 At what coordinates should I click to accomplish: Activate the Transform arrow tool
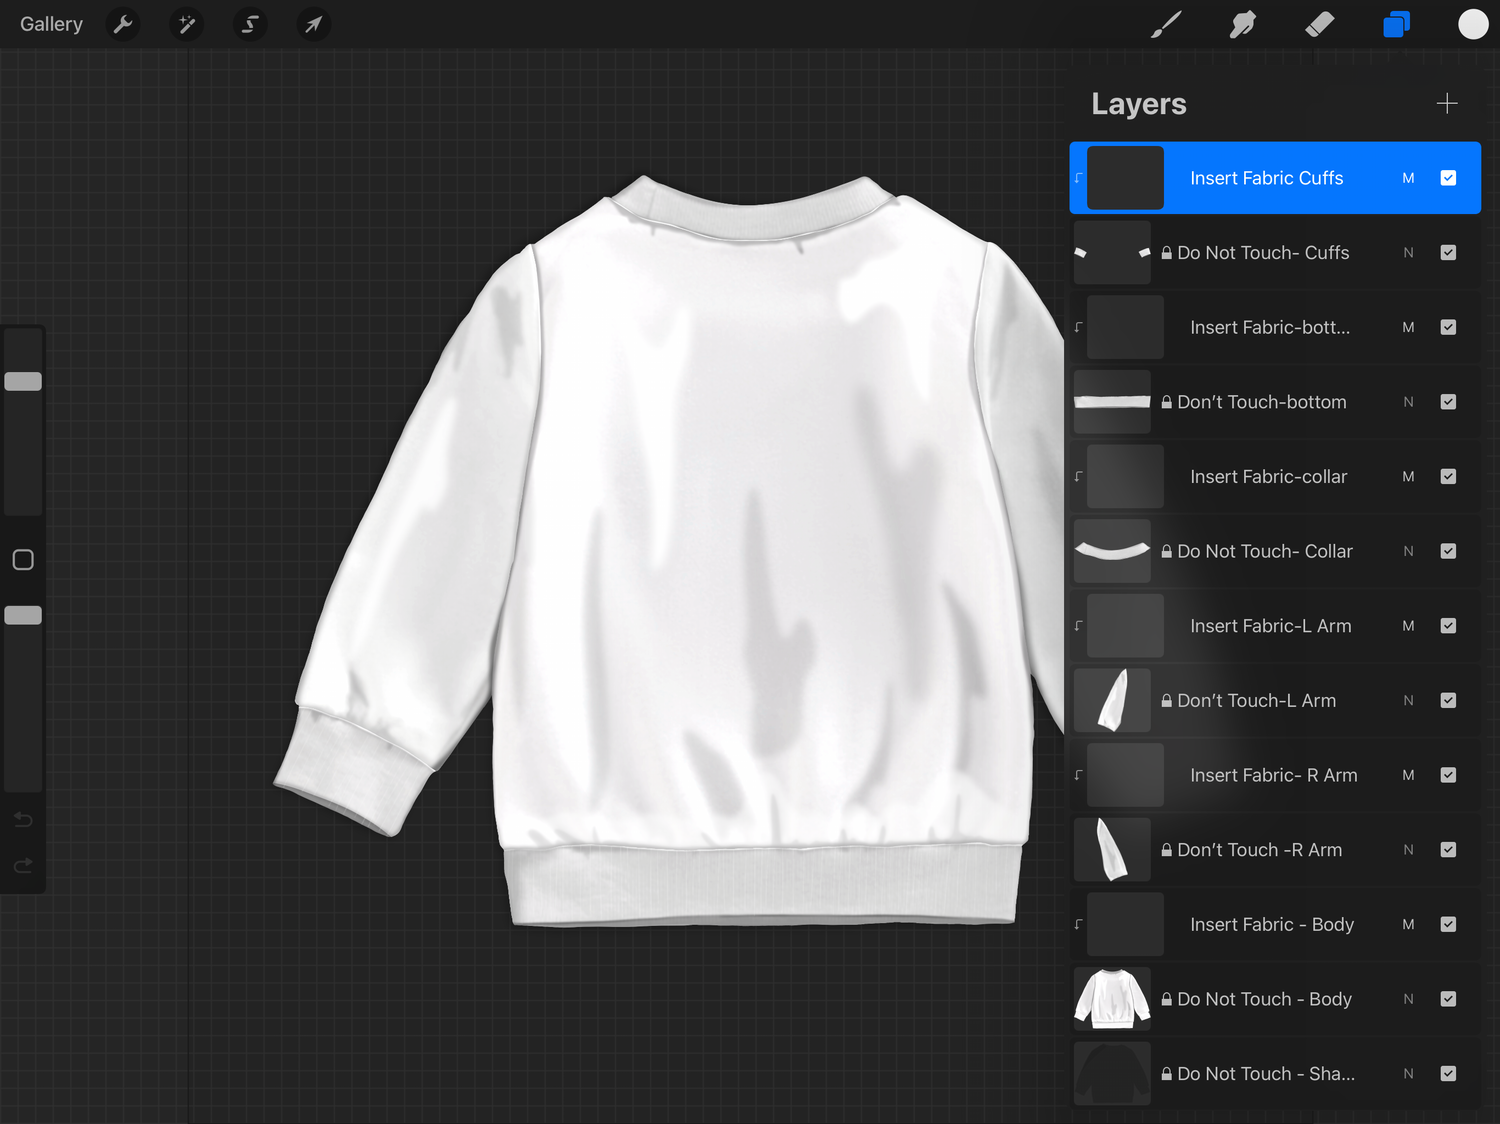point(313,24)
